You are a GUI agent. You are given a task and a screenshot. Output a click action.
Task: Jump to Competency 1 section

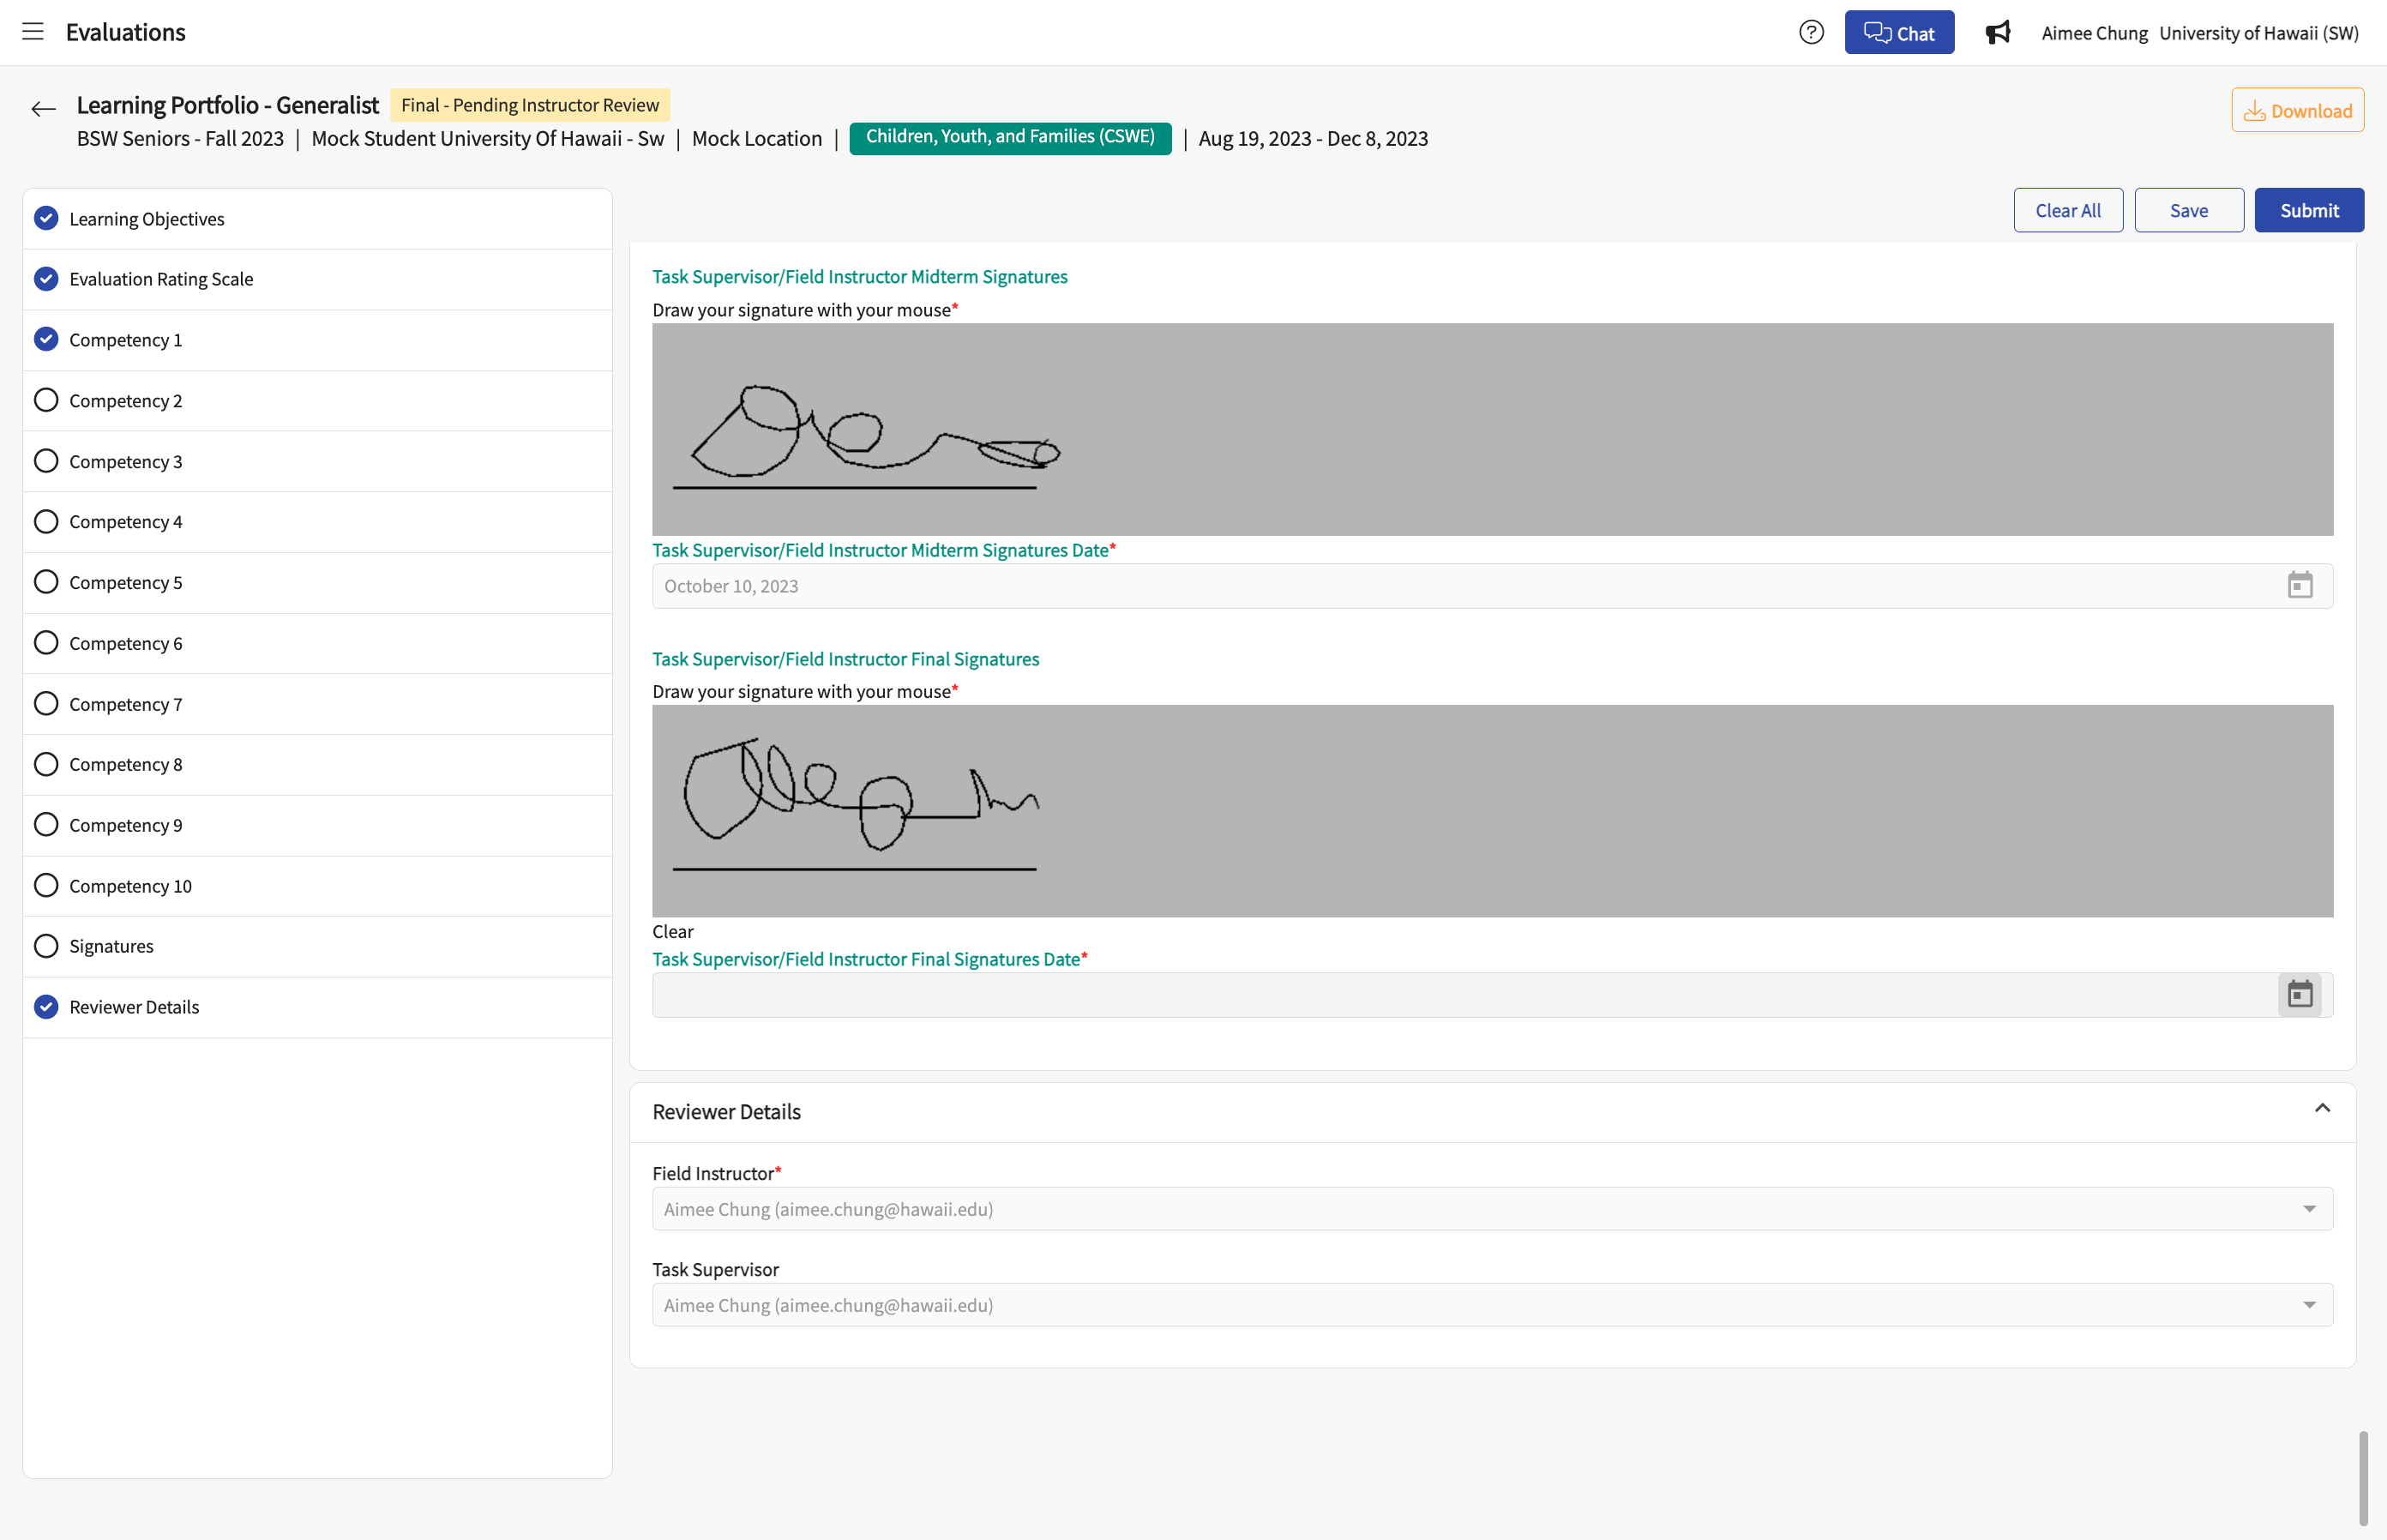[317, 340]
